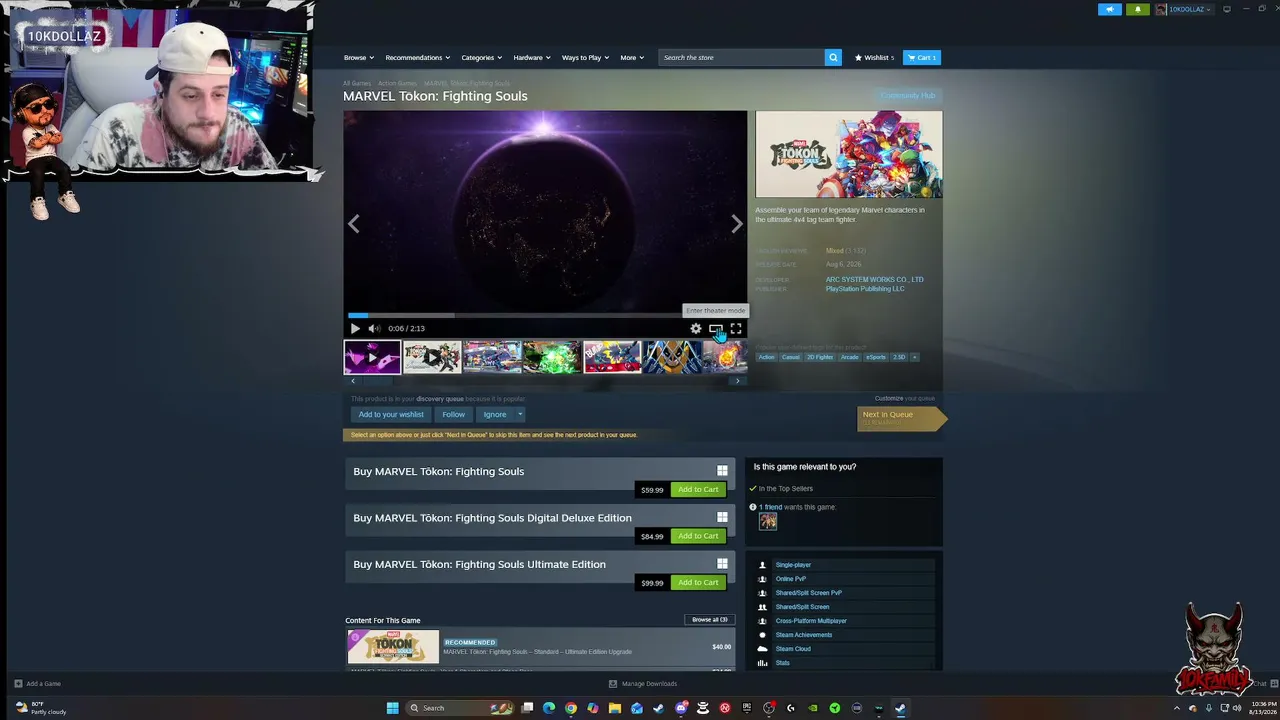Mute the trailer audio

coord(374,328)
